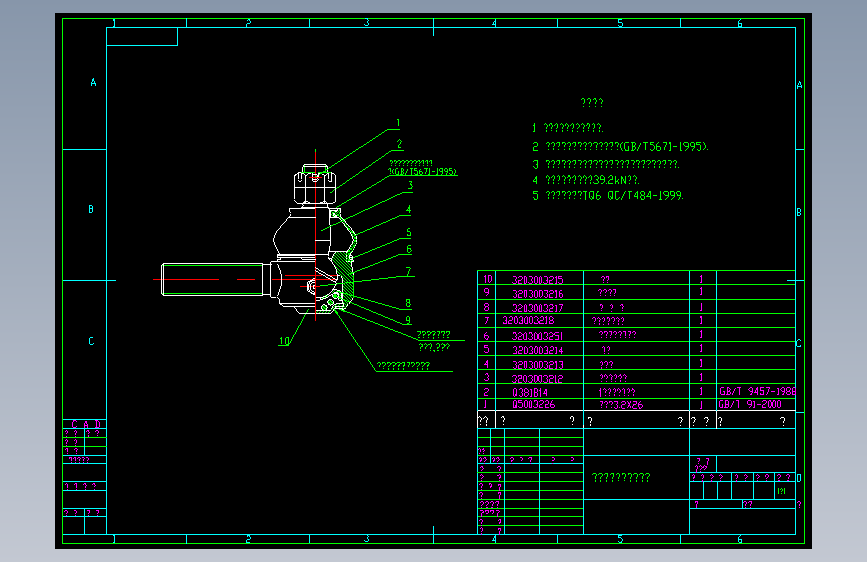Viewport: 867px width, 562px height.
Task: Click callout number 7 on the drawing
Action: (409, 271)
